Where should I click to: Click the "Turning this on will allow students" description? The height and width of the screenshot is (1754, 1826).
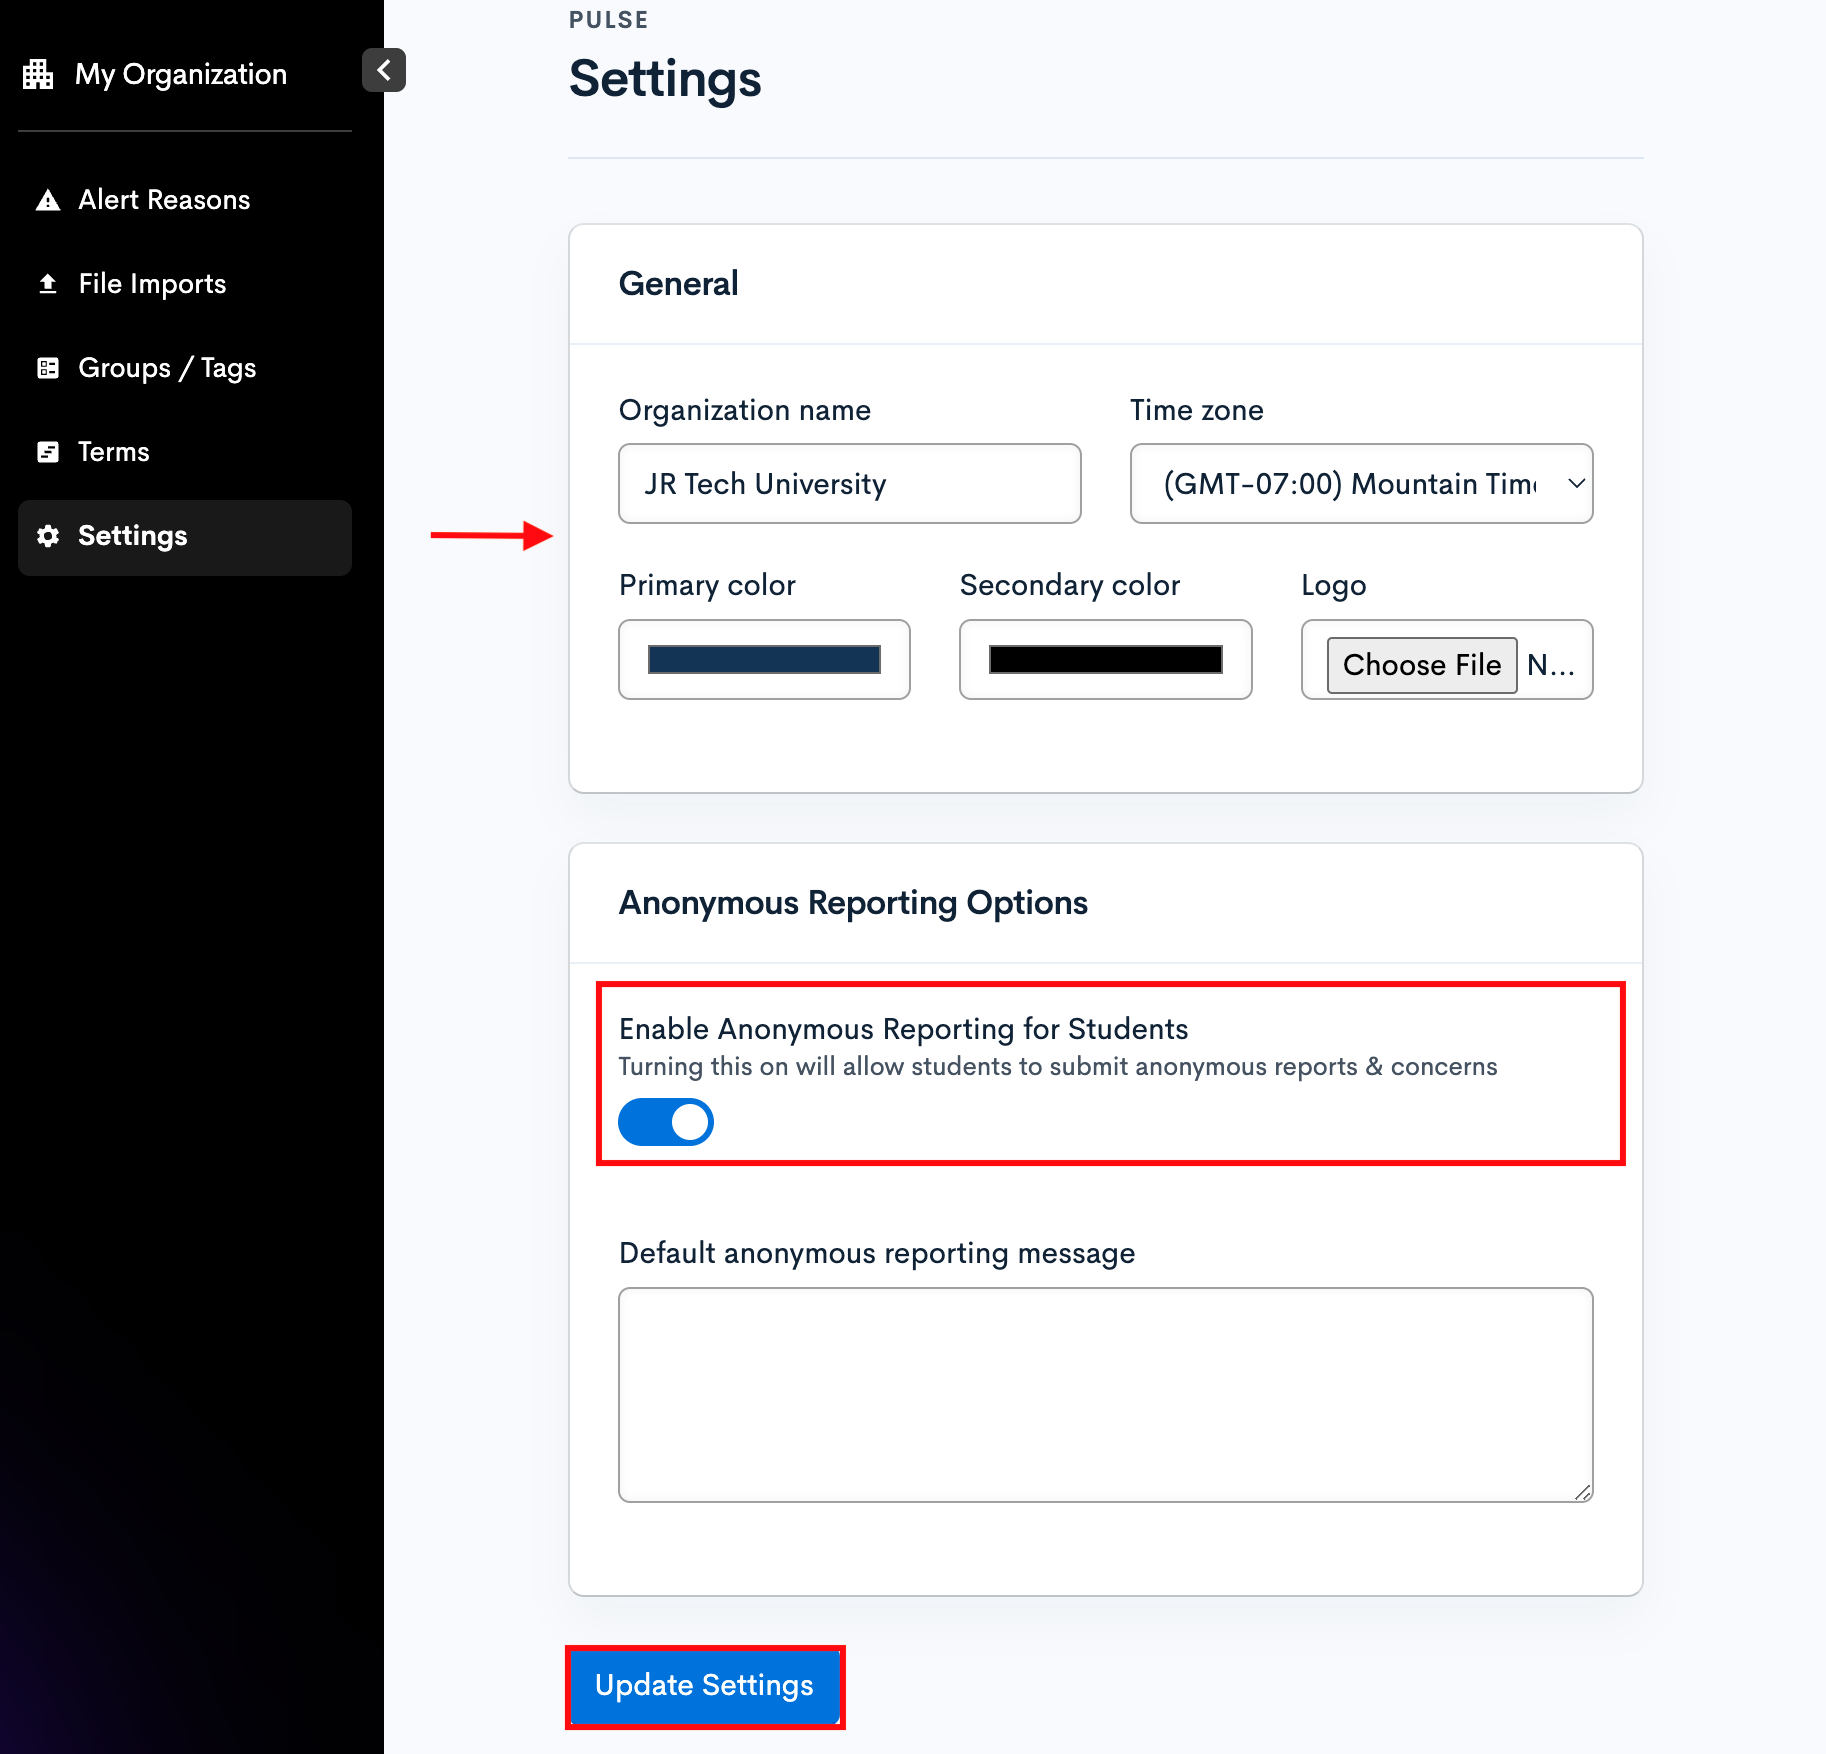click(1058, 1067)
